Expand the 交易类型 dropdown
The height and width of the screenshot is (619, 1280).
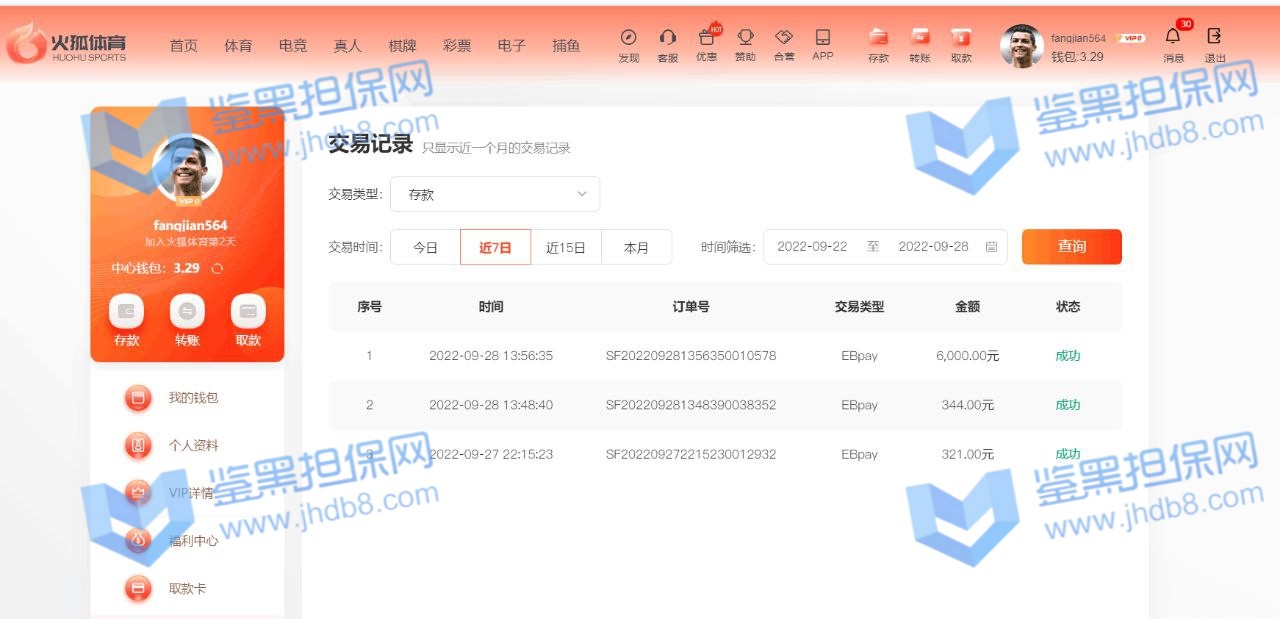495,195
